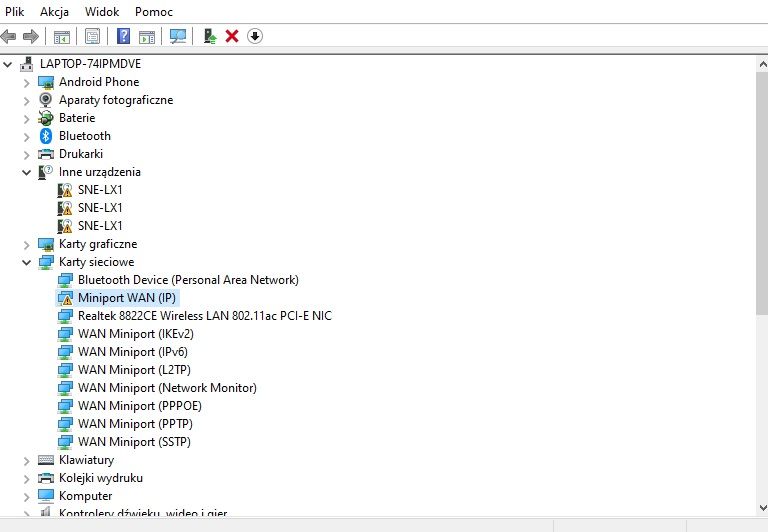Select WAN Miniport (PPPOE)
The width and height of the screenshot is (768, 532).
[x=140, y=406]
